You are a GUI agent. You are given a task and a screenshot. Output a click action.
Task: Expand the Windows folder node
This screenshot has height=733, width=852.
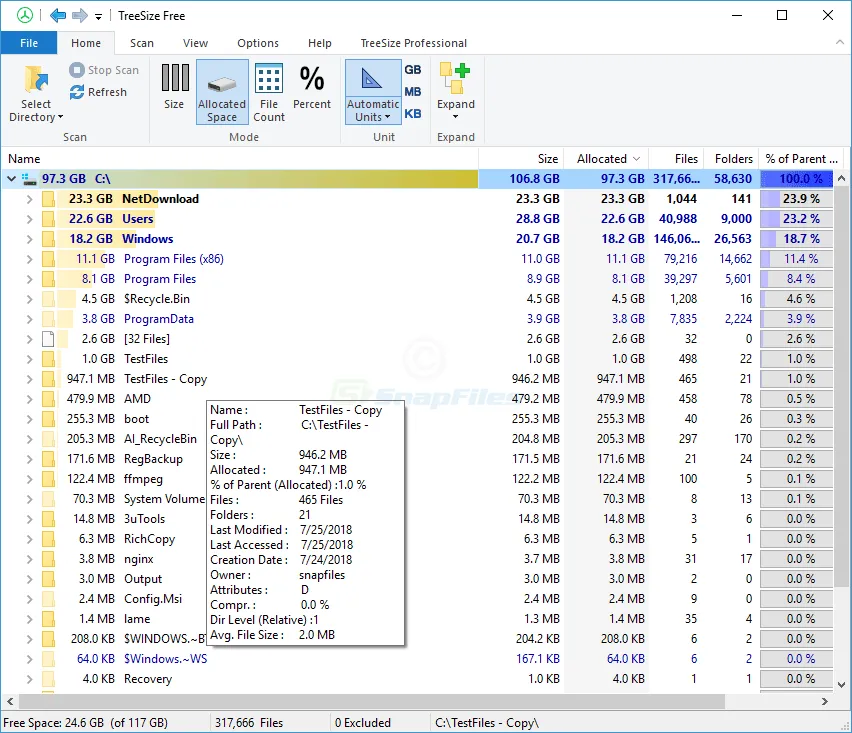click(x=29, y=239)
